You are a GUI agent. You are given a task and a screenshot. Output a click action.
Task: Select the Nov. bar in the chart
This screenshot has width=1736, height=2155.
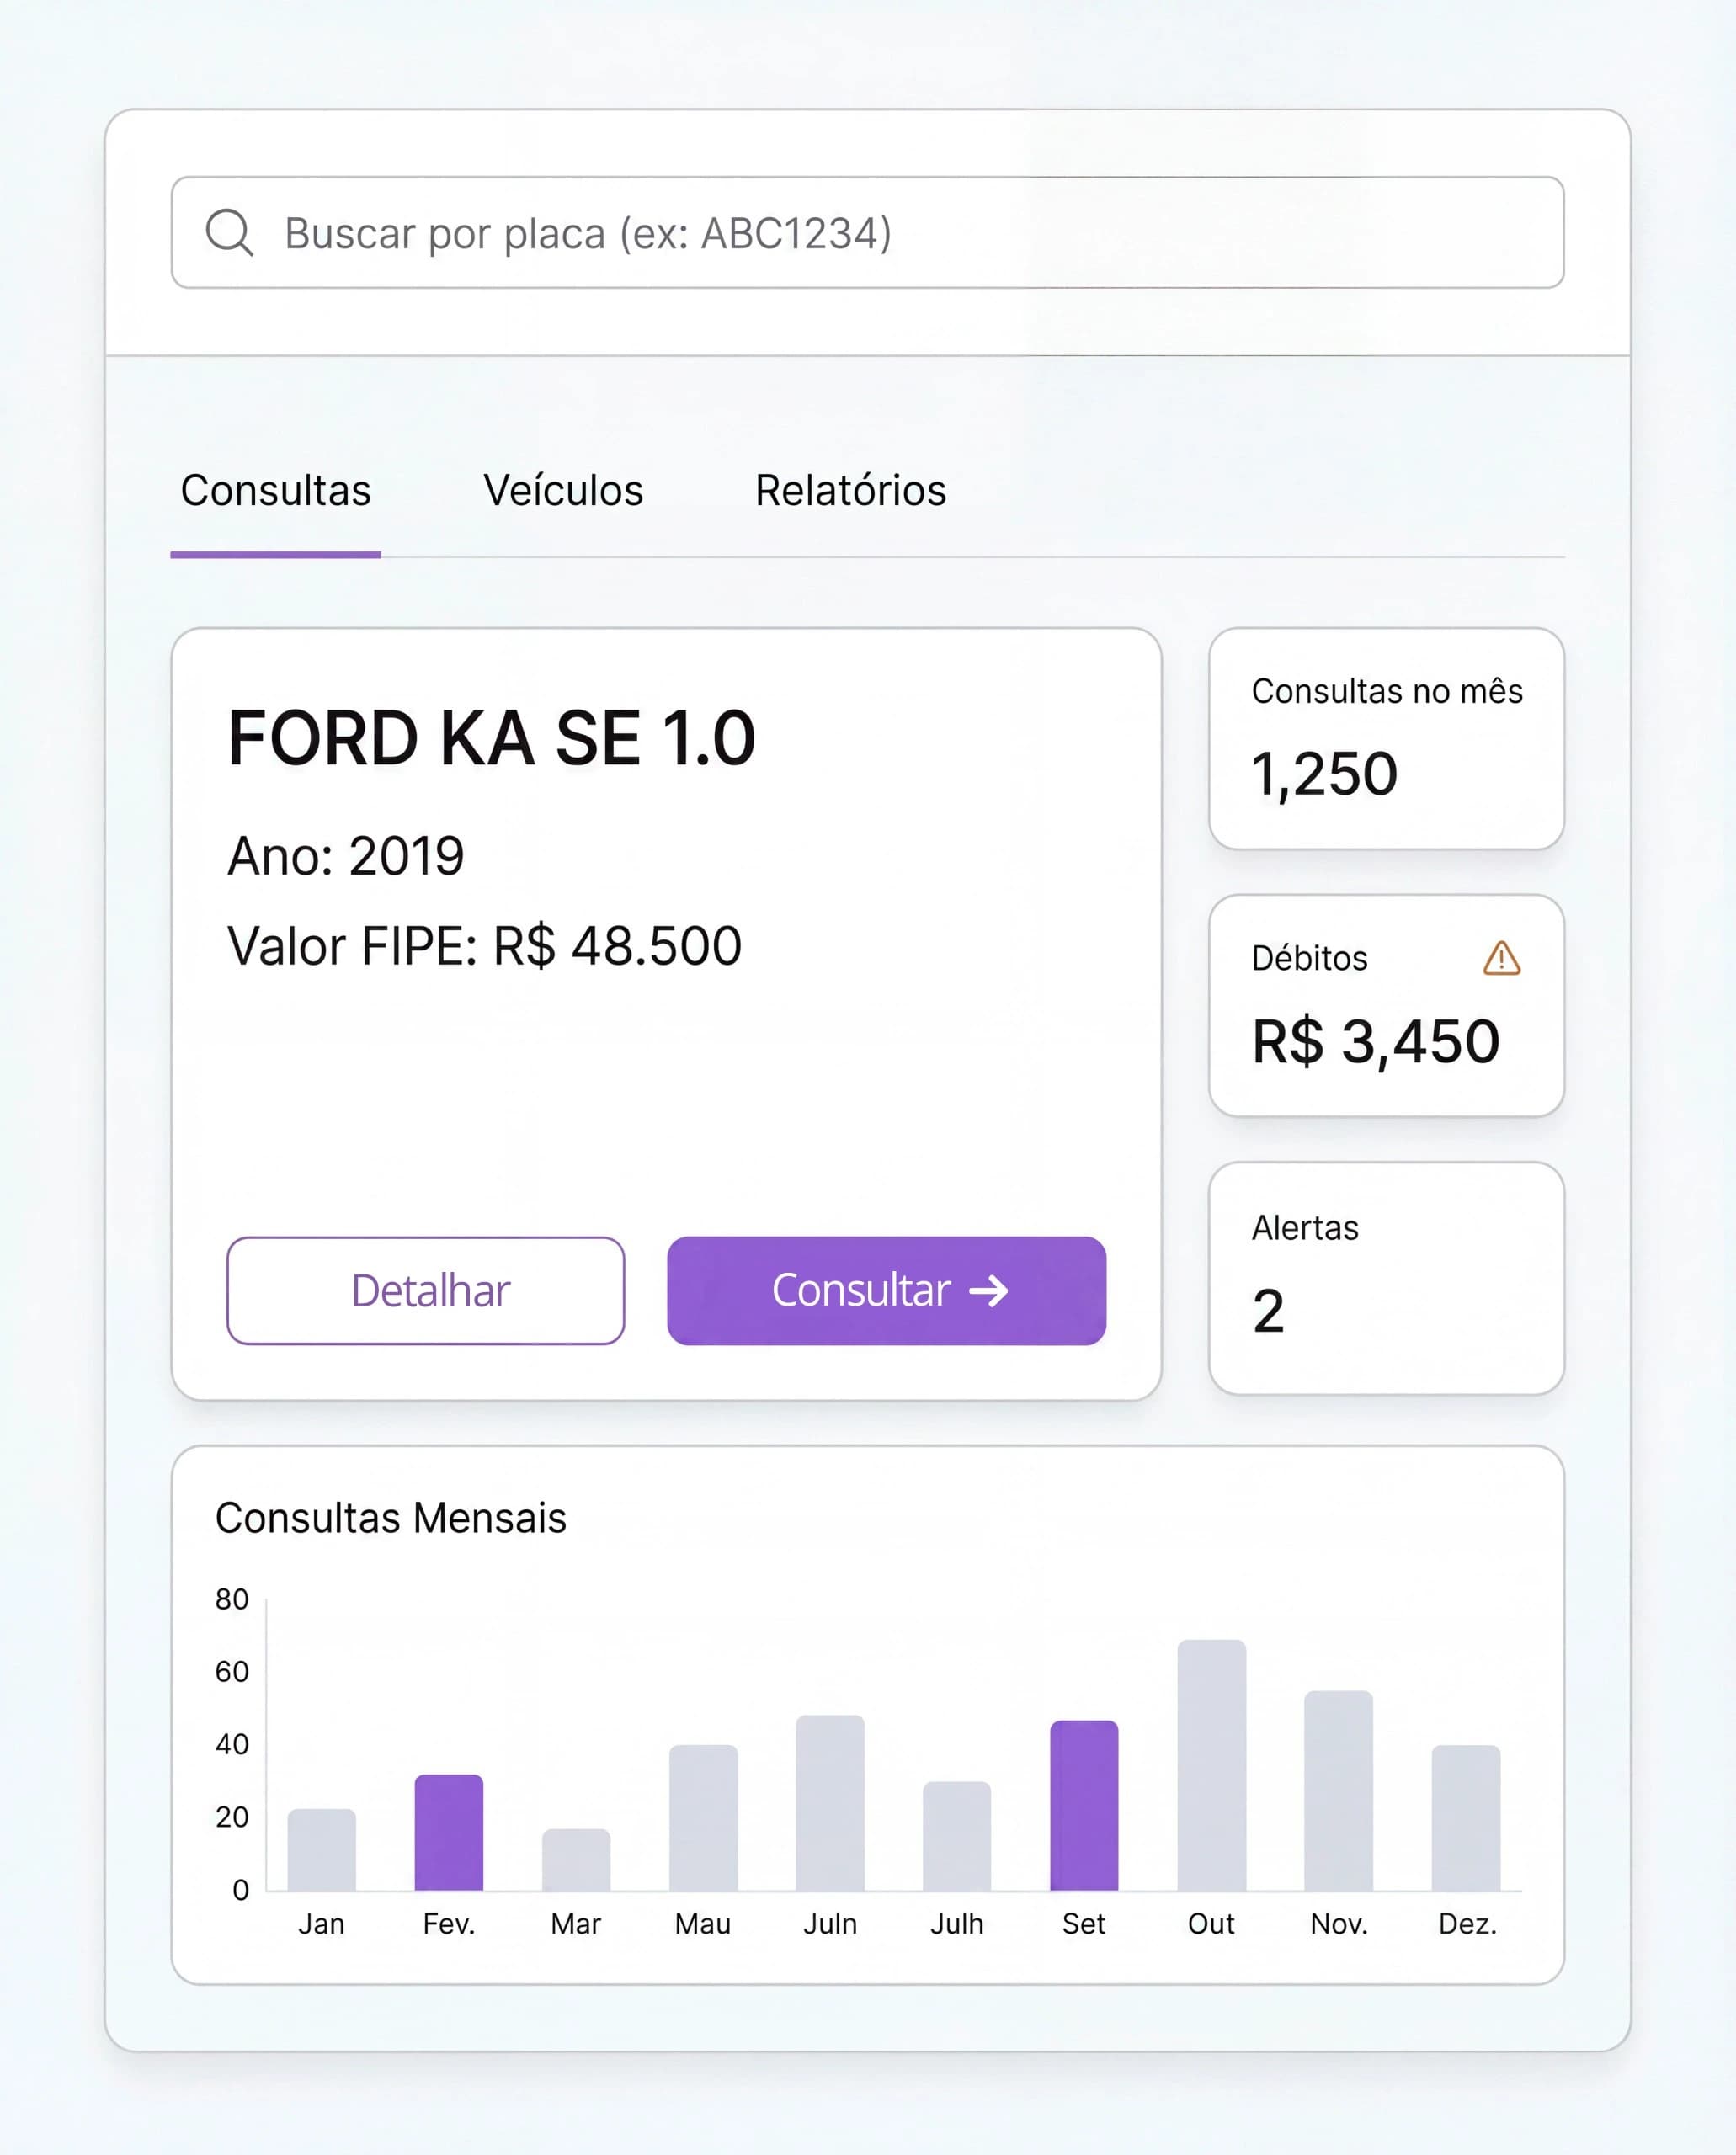(1338, 1790)
